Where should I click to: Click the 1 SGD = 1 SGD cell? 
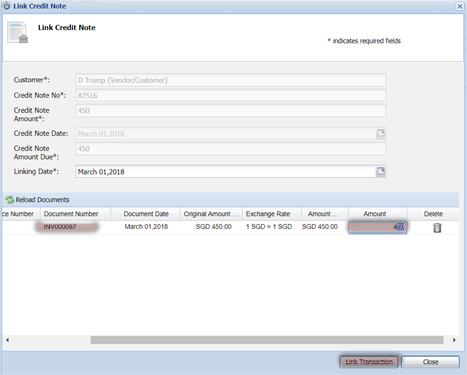269,227
